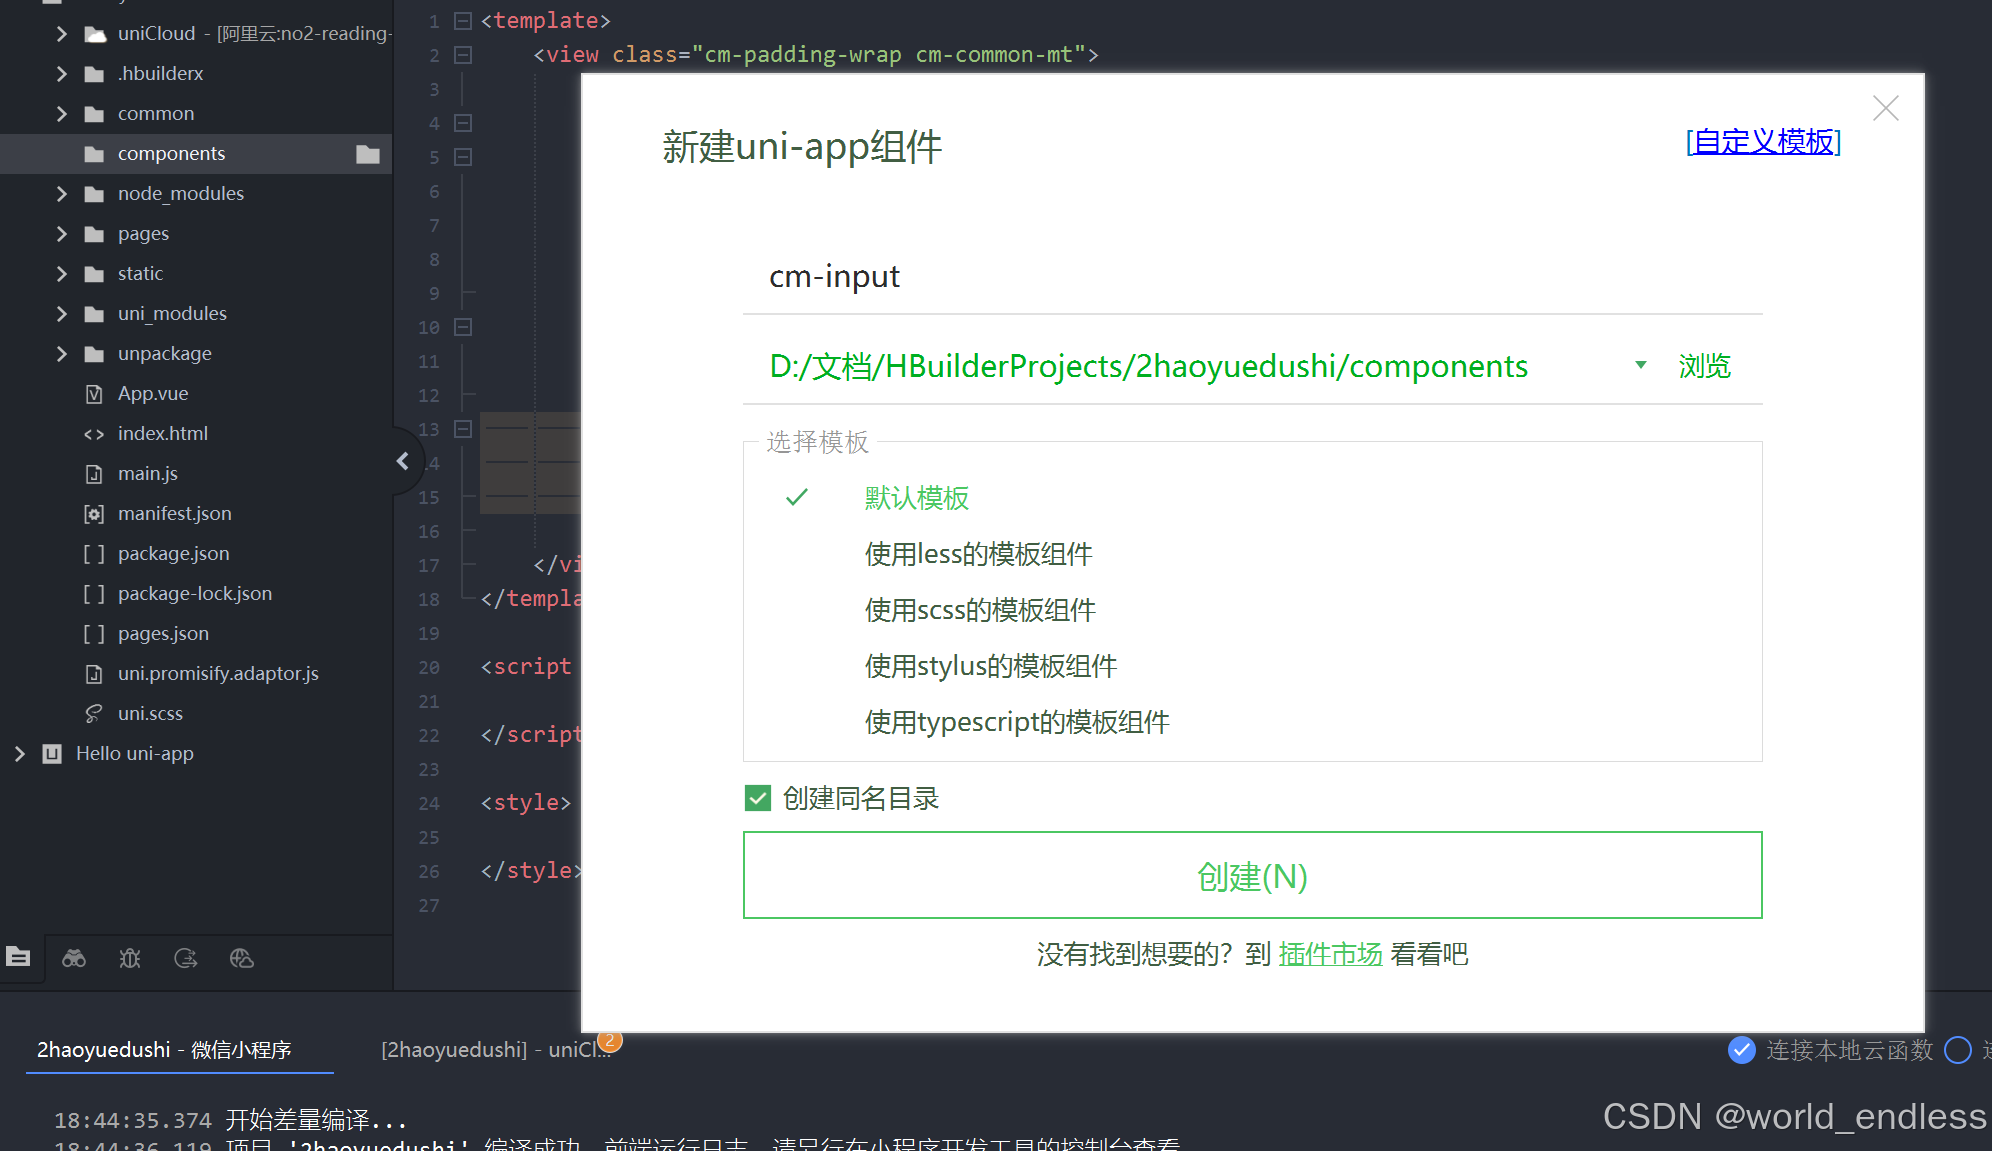Click the circular-arrows run console icon
The height and width of the screenshot is (1151, 1992).
click(186, 958)
